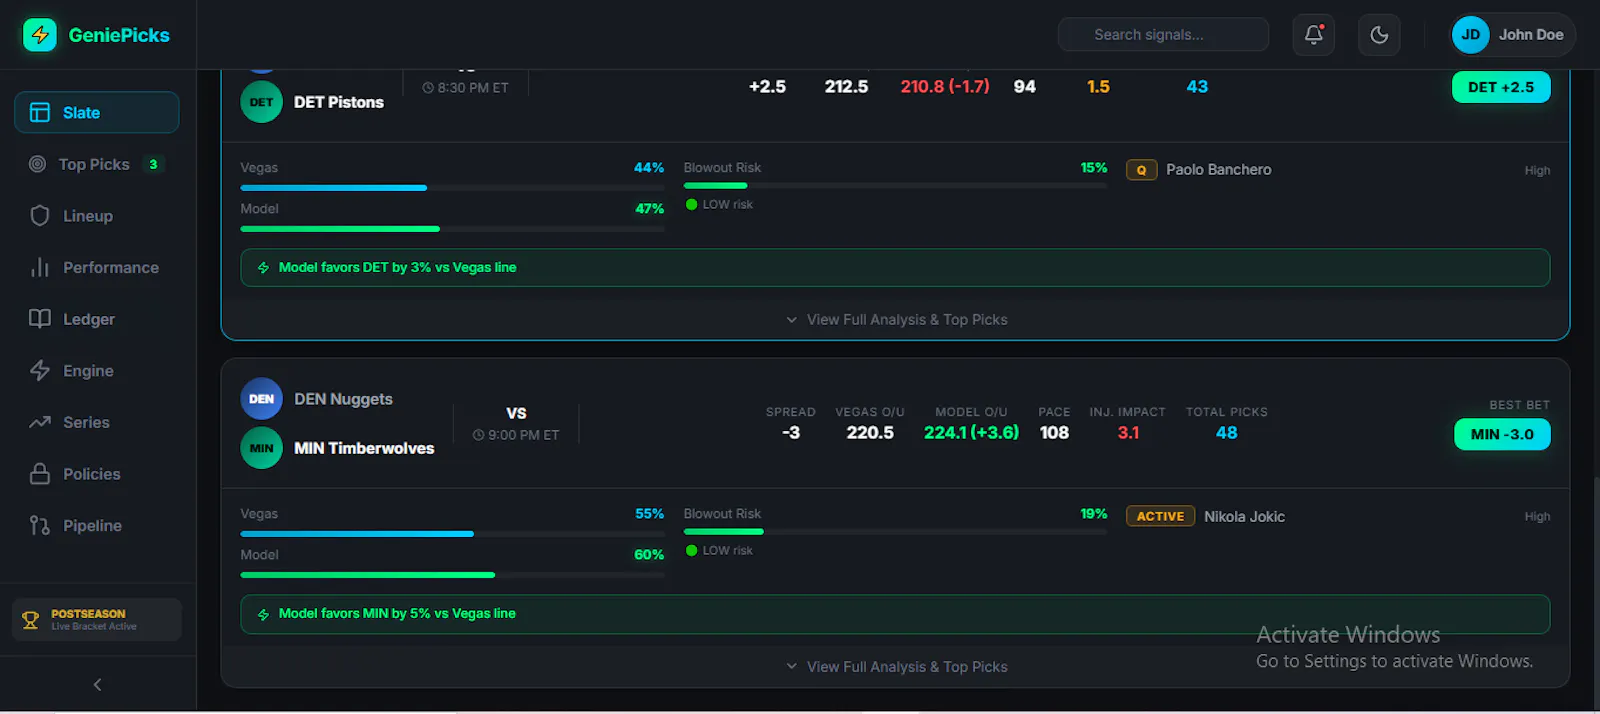Click the Blowout Risk 19% bar

tap(895, 532)
